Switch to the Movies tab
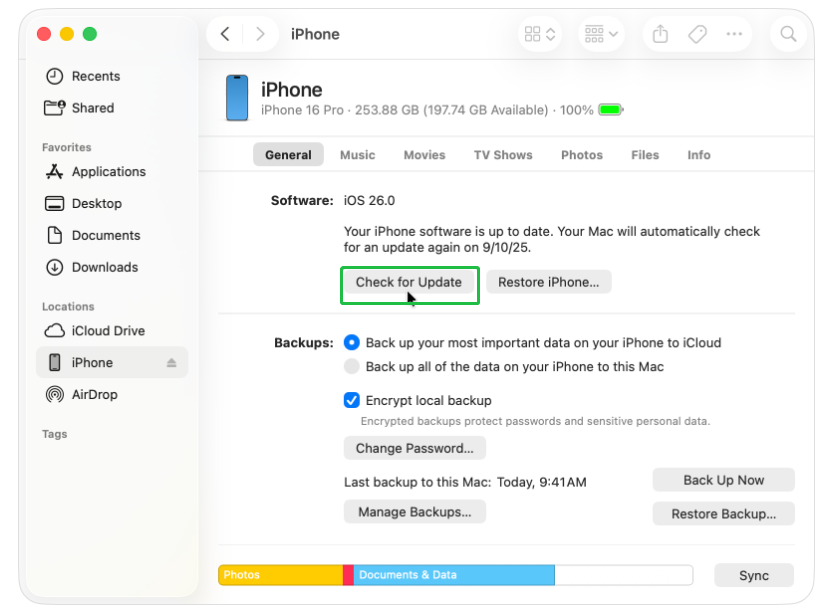 [424, 155]
